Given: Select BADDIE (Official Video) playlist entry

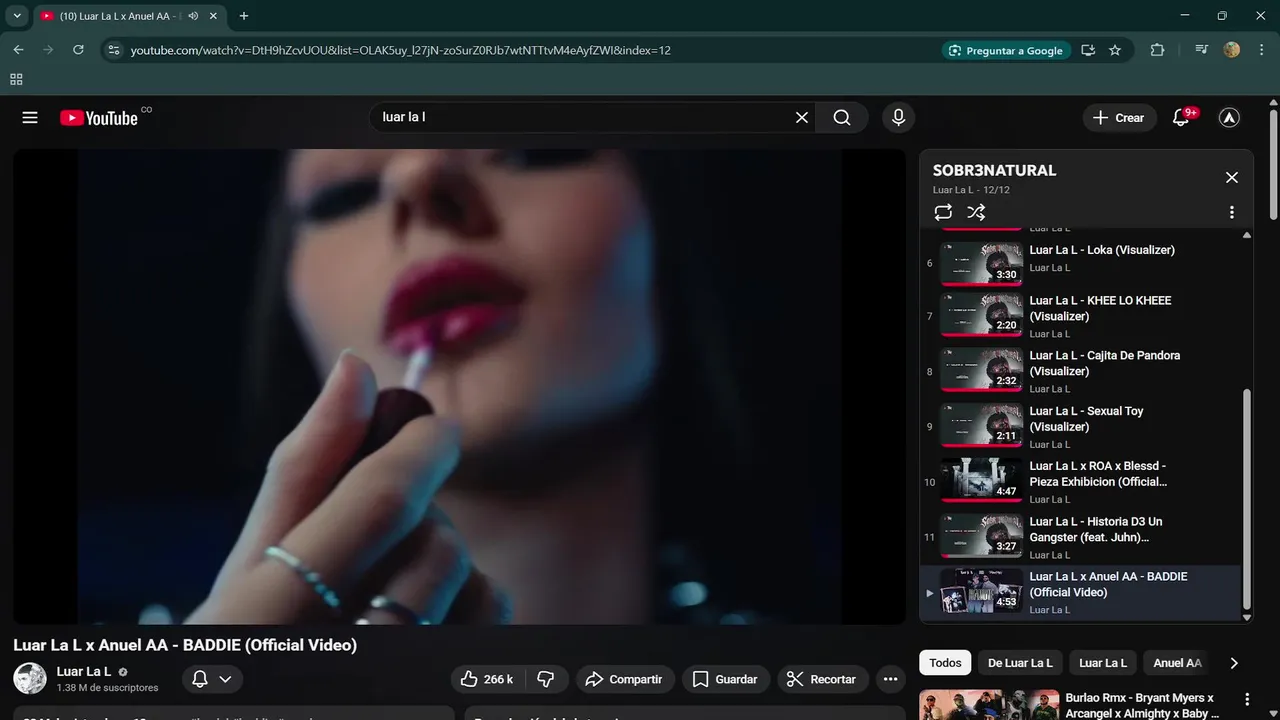Looking at the screenshot, I should (1080, 592).
